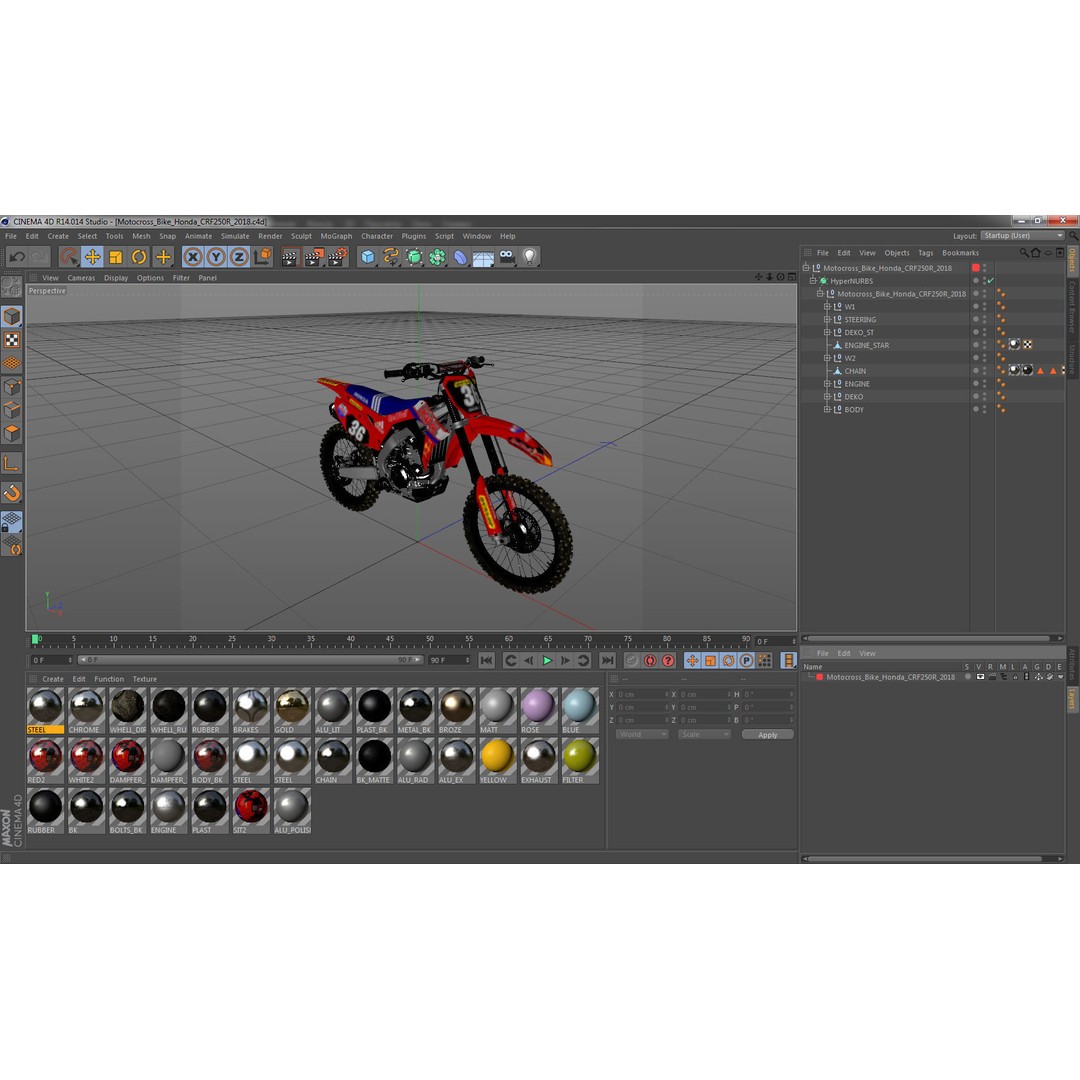Enable texture mode in left toolbar
Viewport: 1080px width, 1080px height.
pyautogui.click(x=12, y=340)
